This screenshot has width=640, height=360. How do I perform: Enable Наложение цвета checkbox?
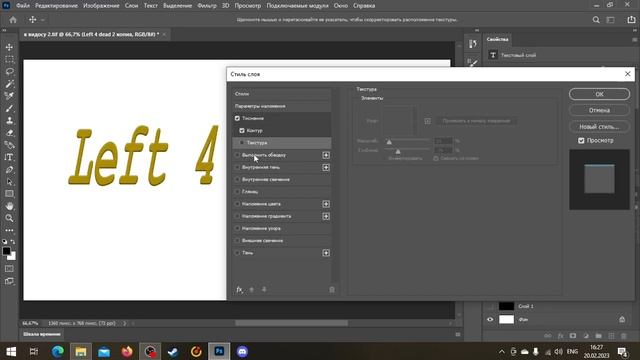point(237,204)
